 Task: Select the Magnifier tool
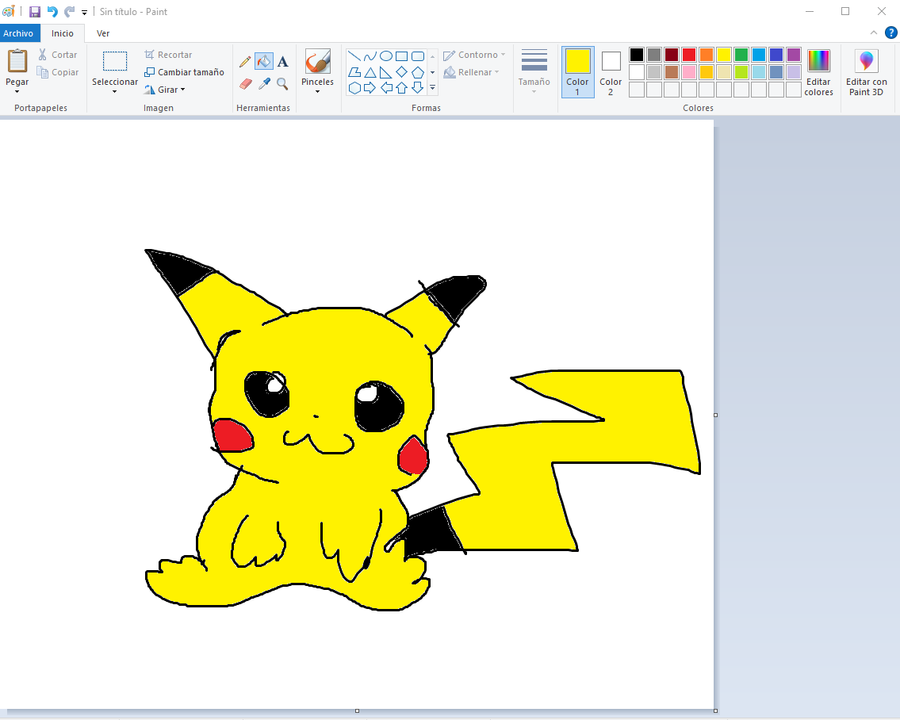click(x=282, y=84)
